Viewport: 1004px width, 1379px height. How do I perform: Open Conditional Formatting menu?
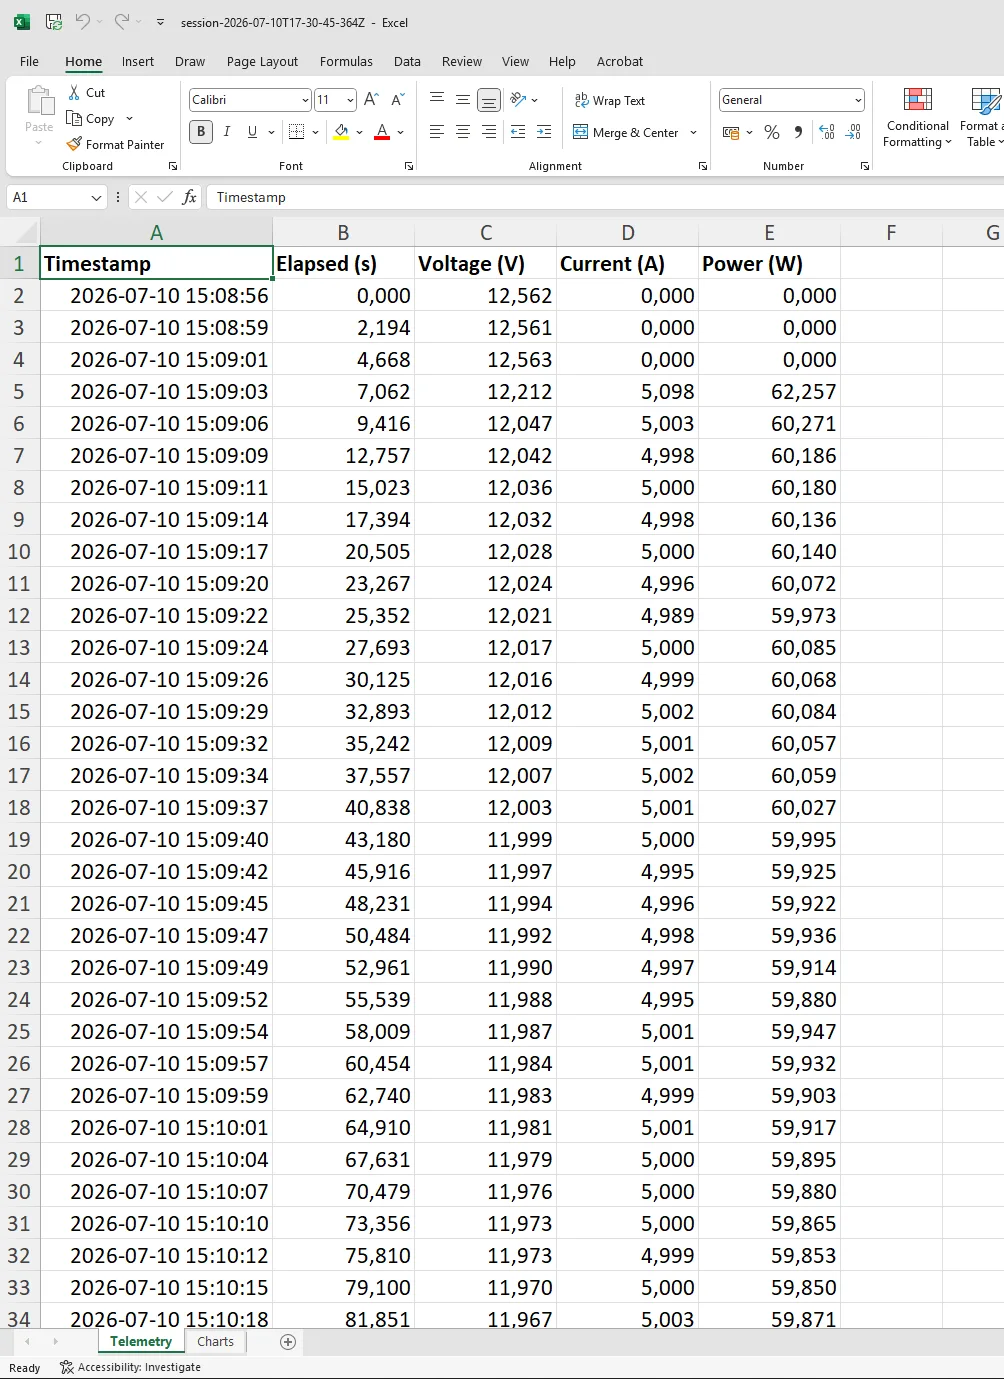tap(918, 117)
